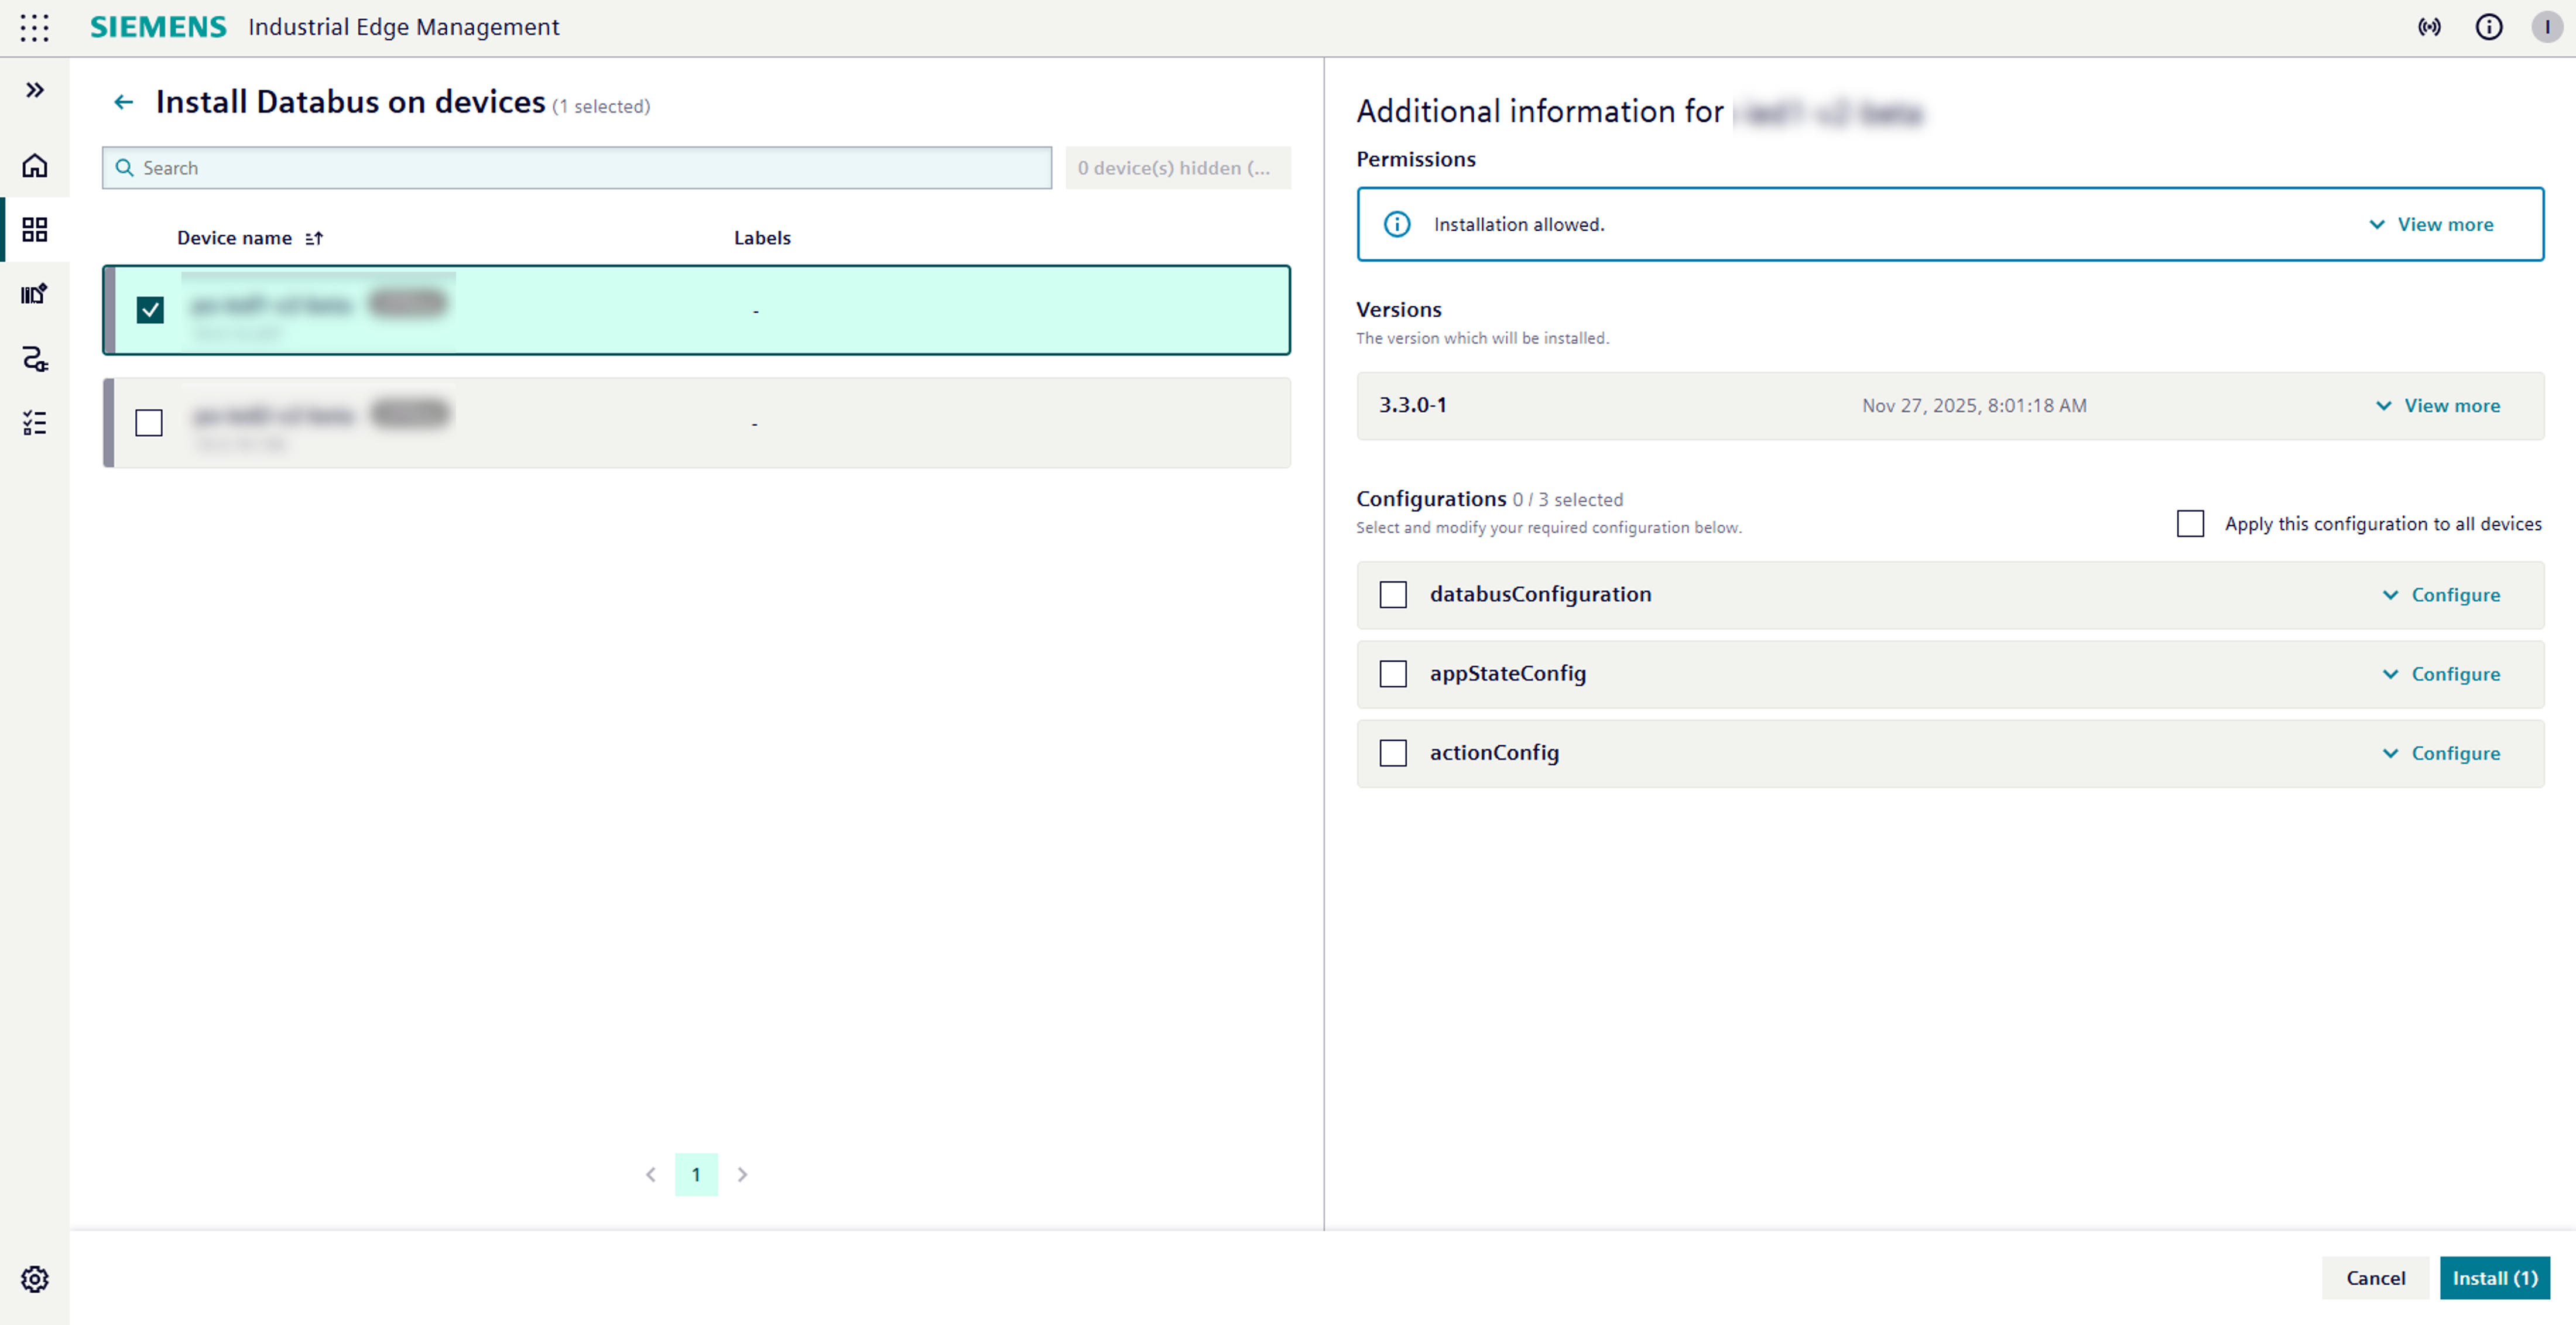Check the second device row checkbox
2576x1325 pixels.
[149, 423]
